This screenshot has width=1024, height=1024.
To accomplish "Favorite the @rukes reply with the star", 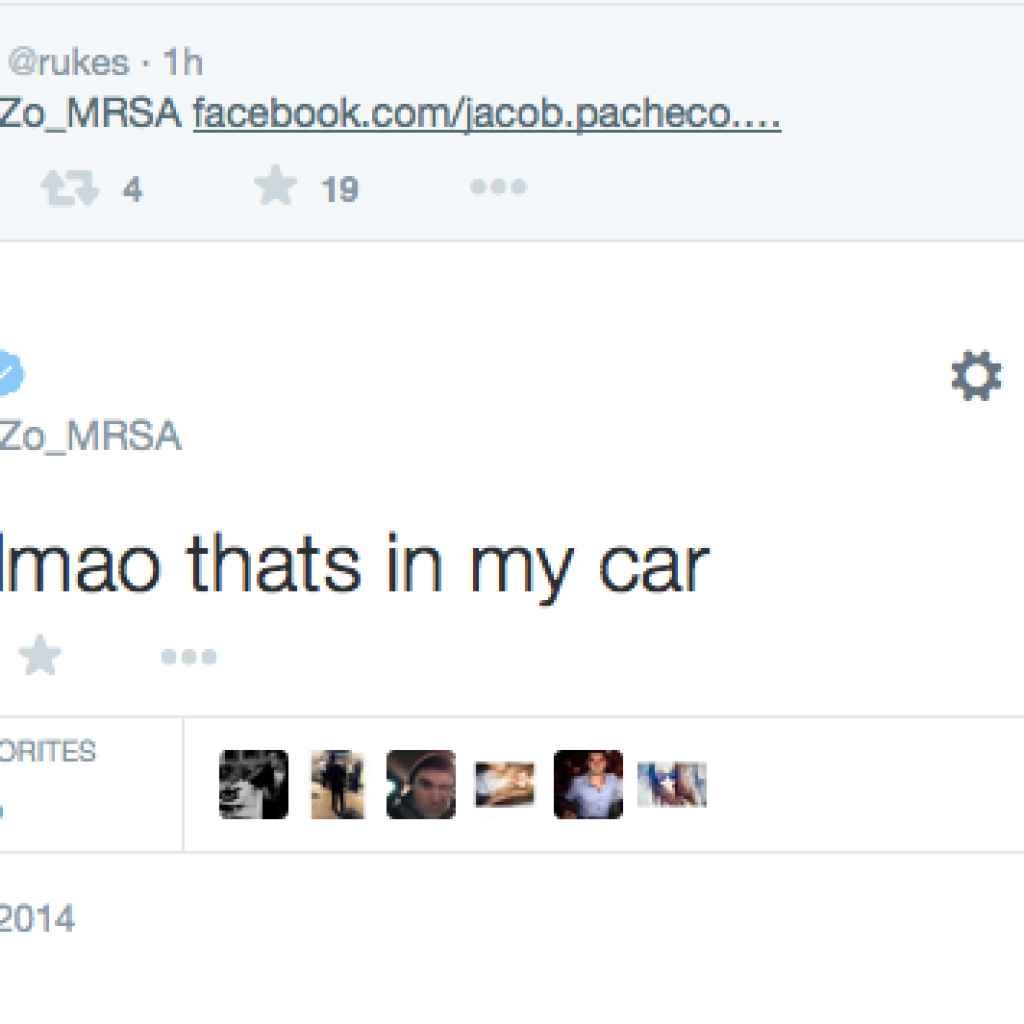I will (275, 187).
